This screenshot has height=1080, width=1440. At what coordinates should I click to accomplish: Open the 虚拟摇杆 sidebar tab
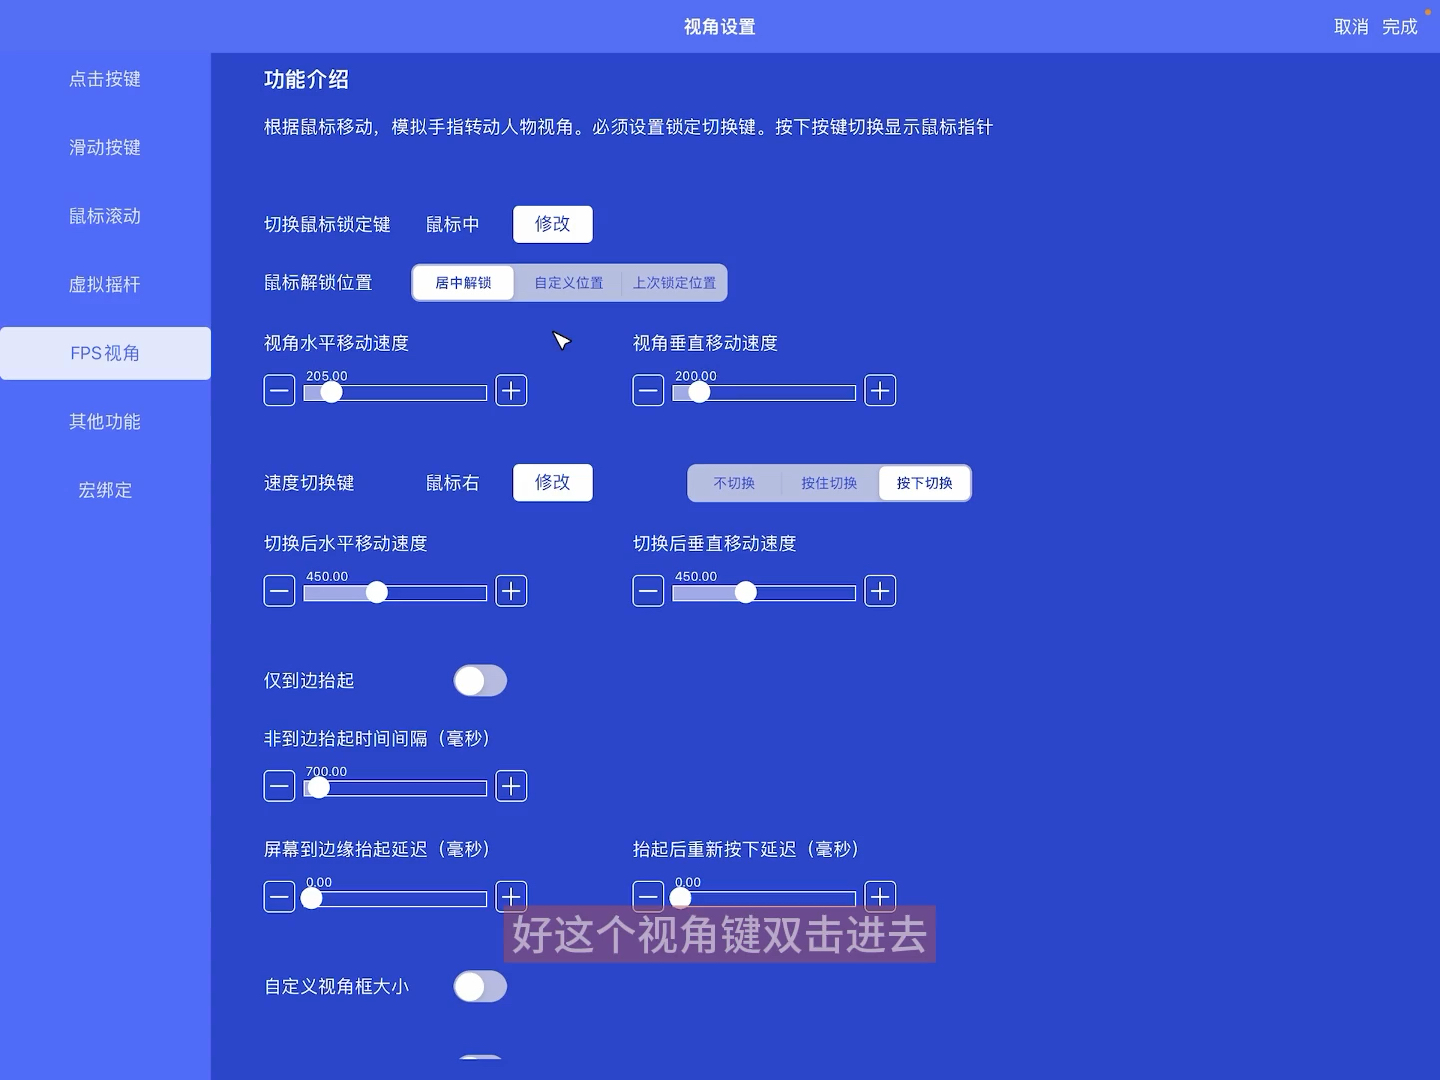(105, 285)
